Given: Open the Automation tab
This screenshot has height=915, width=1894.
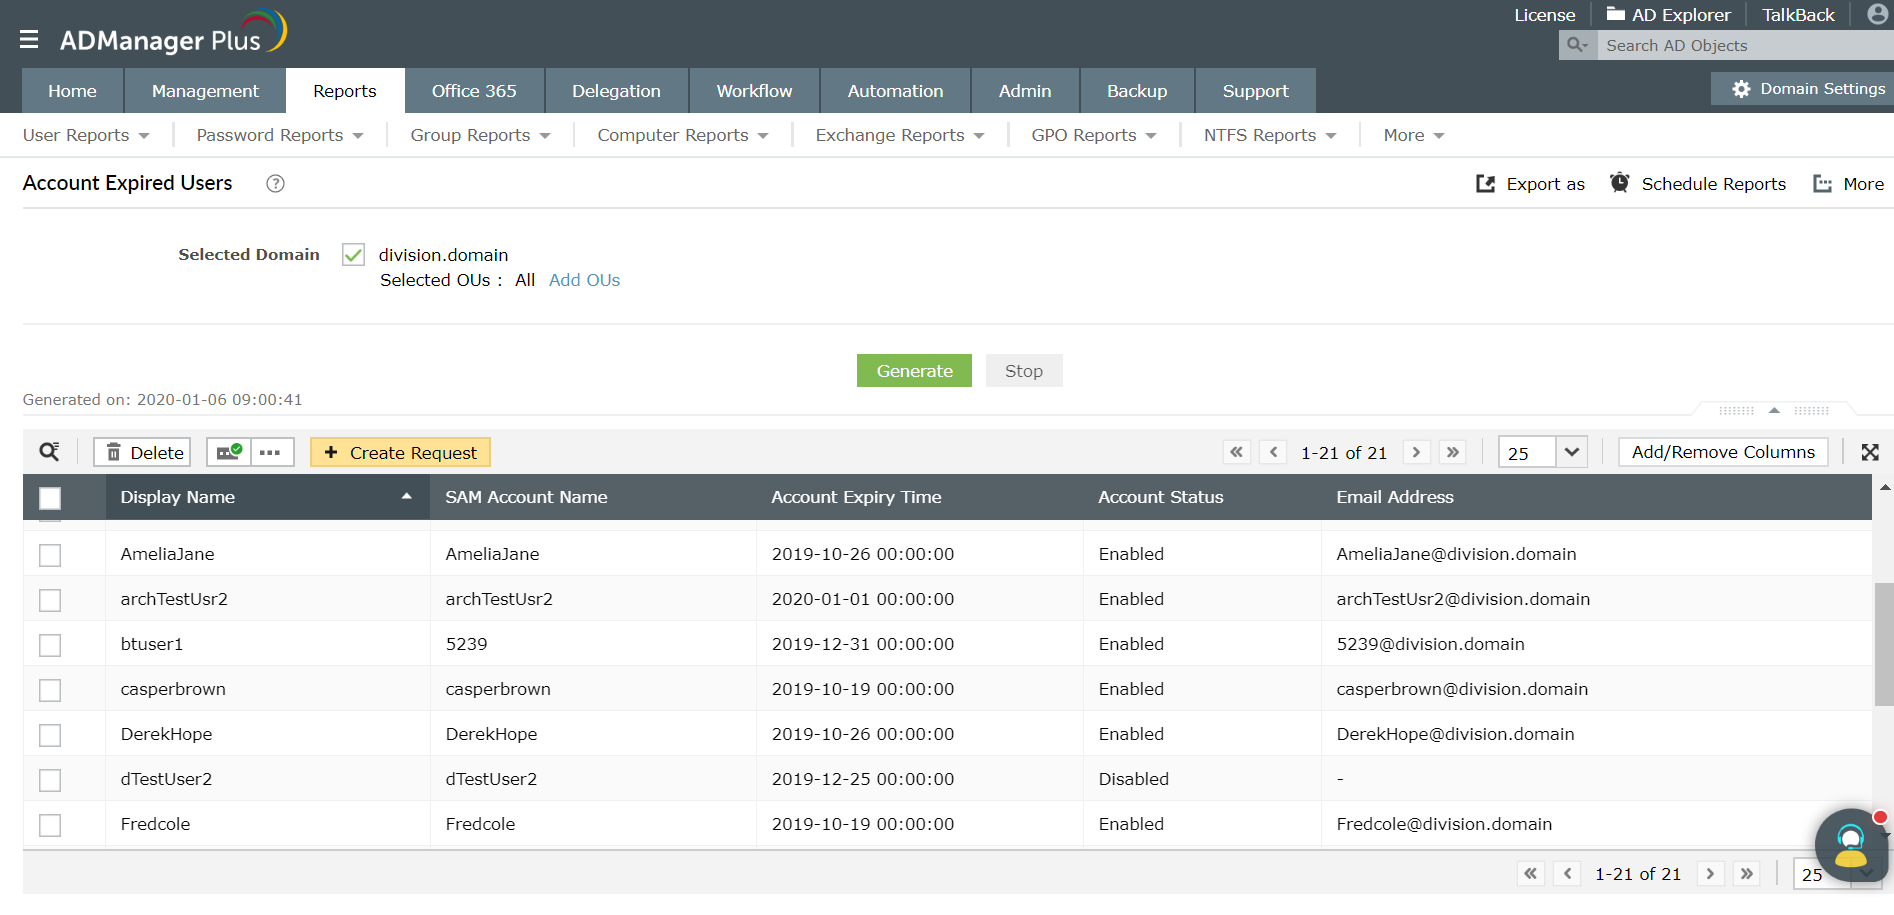Looking at the screenshot, I should tap(894, 90).
